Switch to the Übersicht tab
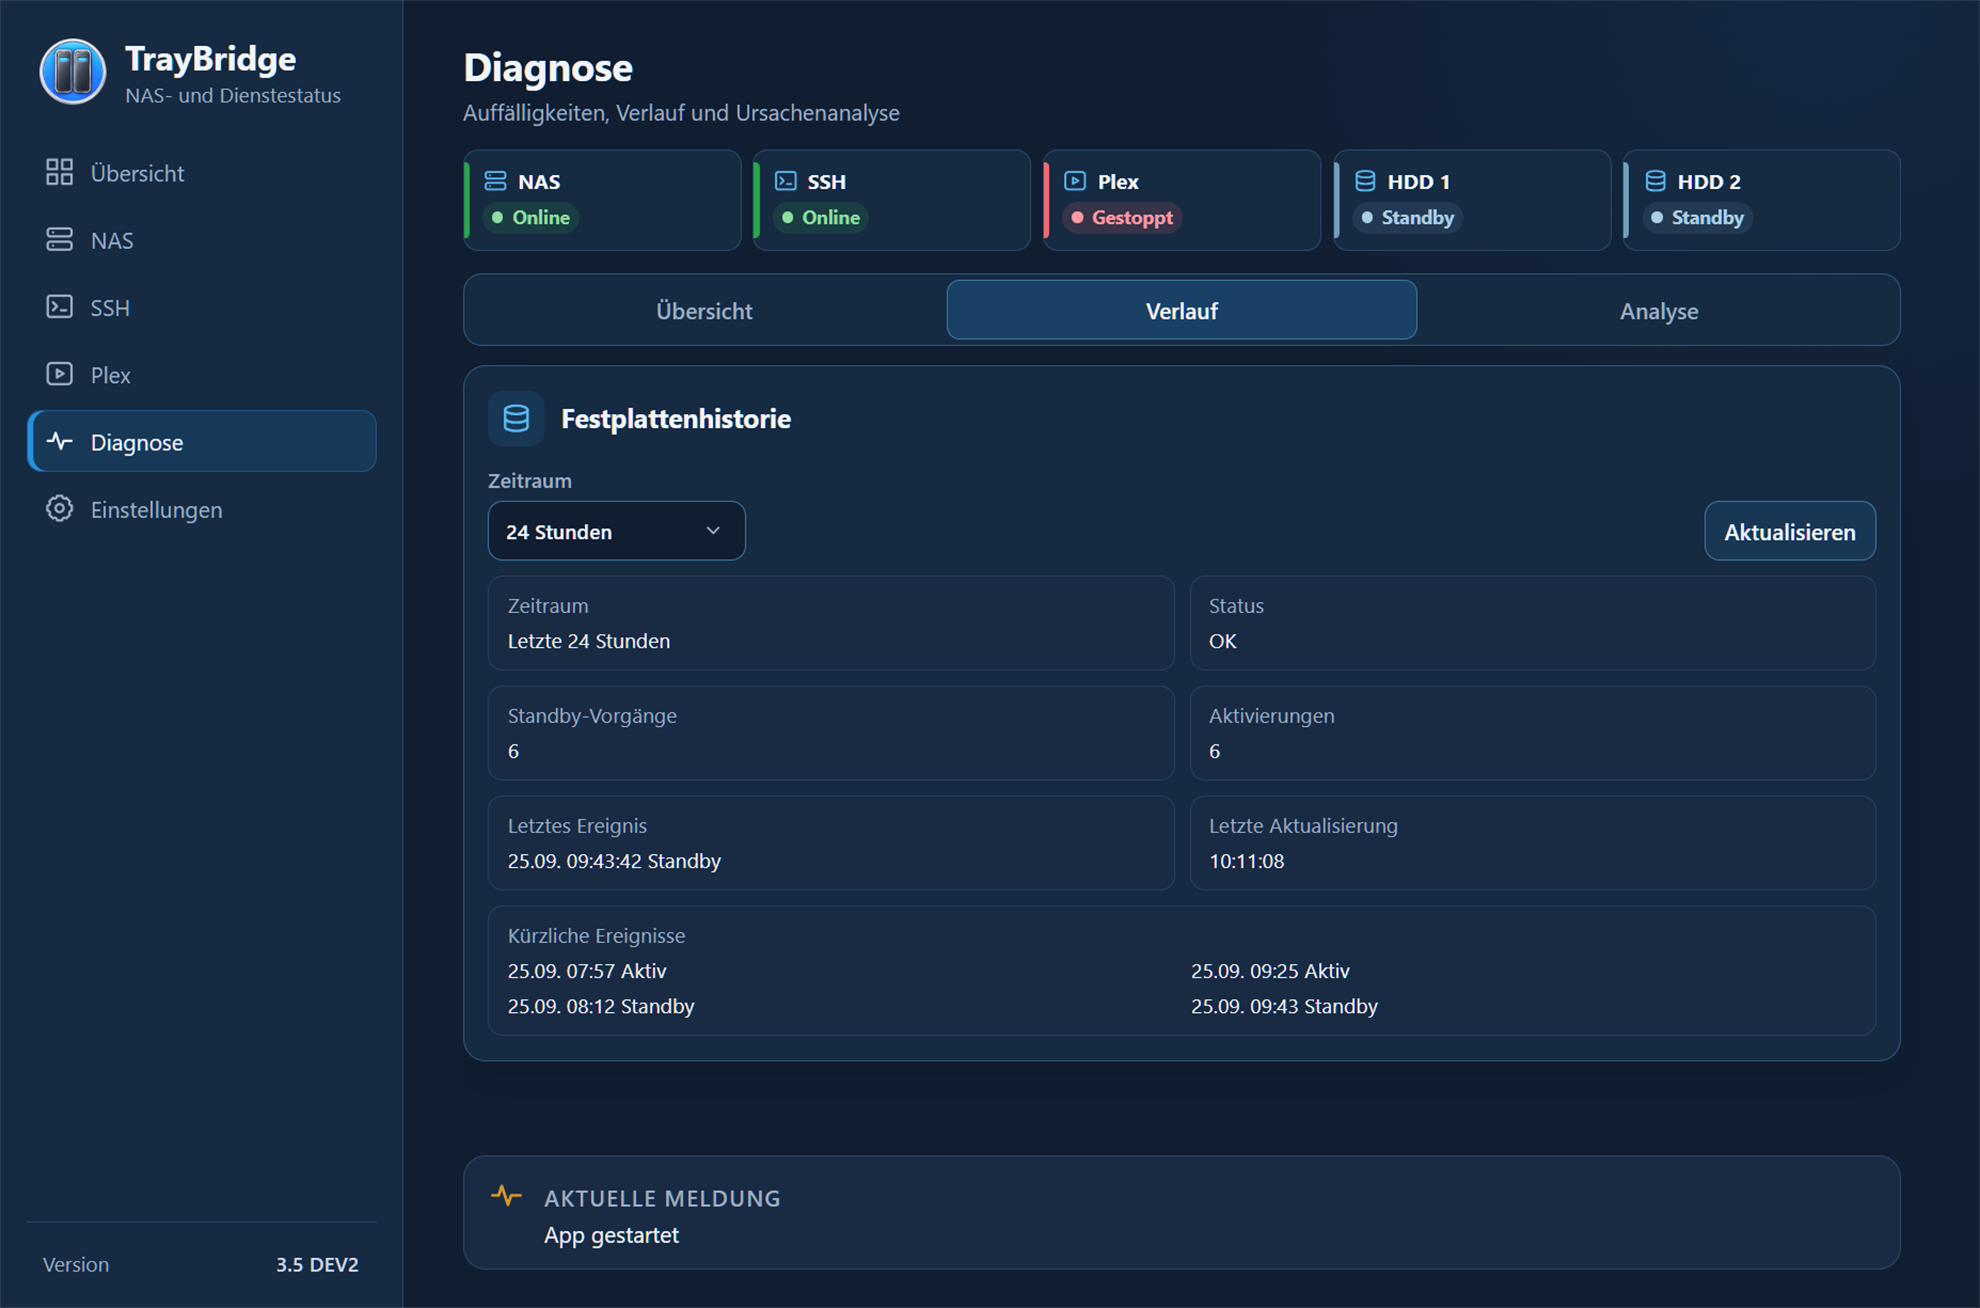Screen dimensions: 1980x1308 pyautogui.click(x=704, y=311)
